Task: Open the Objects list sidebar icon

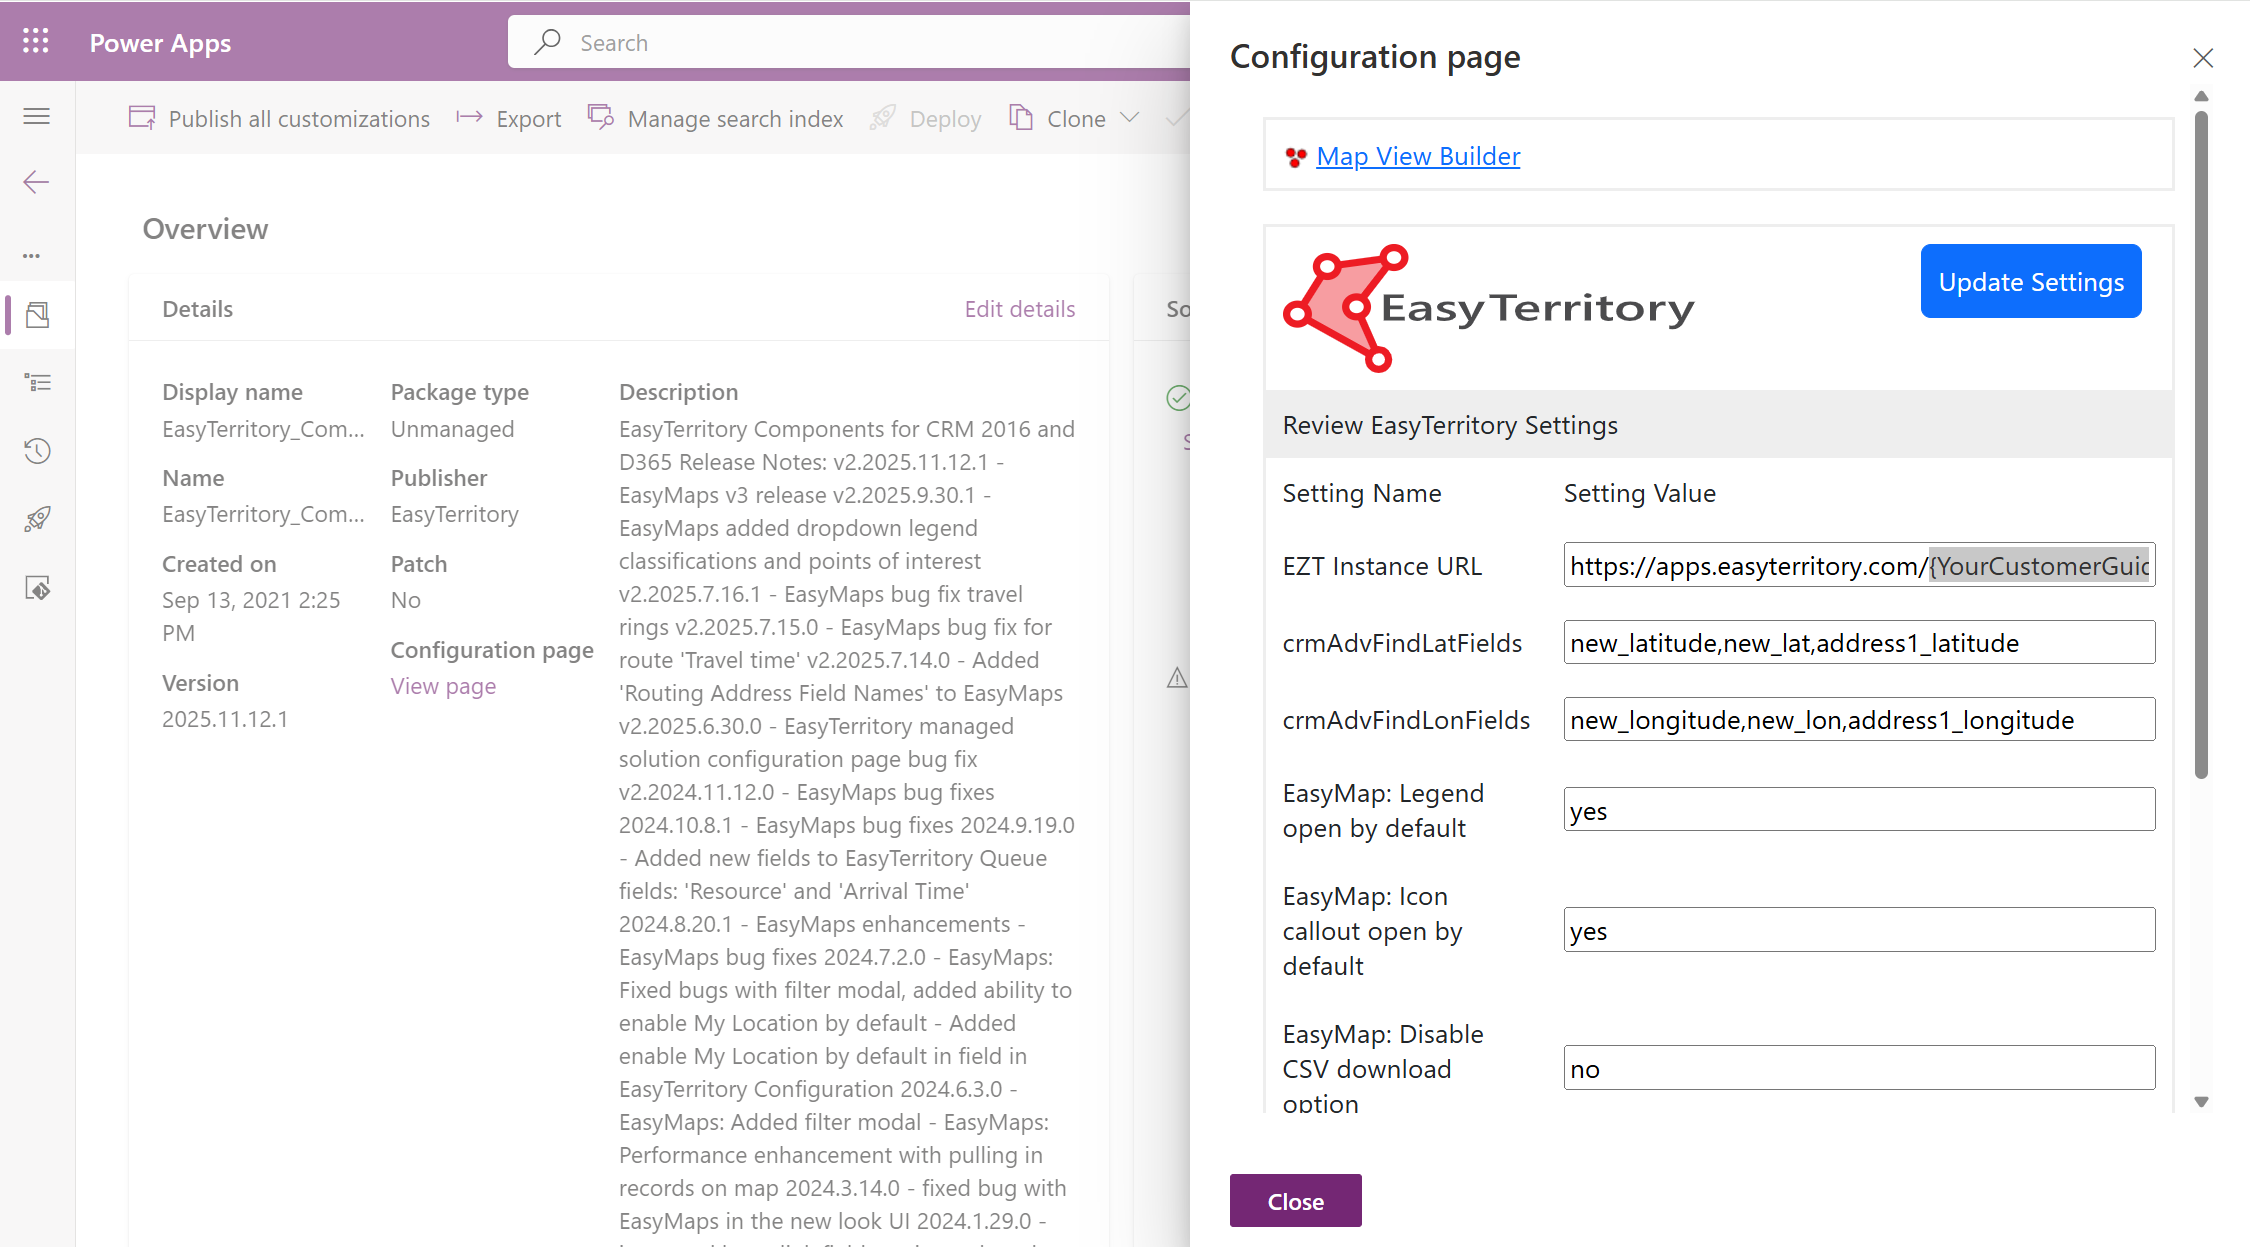Action: (x=38, y=382)
